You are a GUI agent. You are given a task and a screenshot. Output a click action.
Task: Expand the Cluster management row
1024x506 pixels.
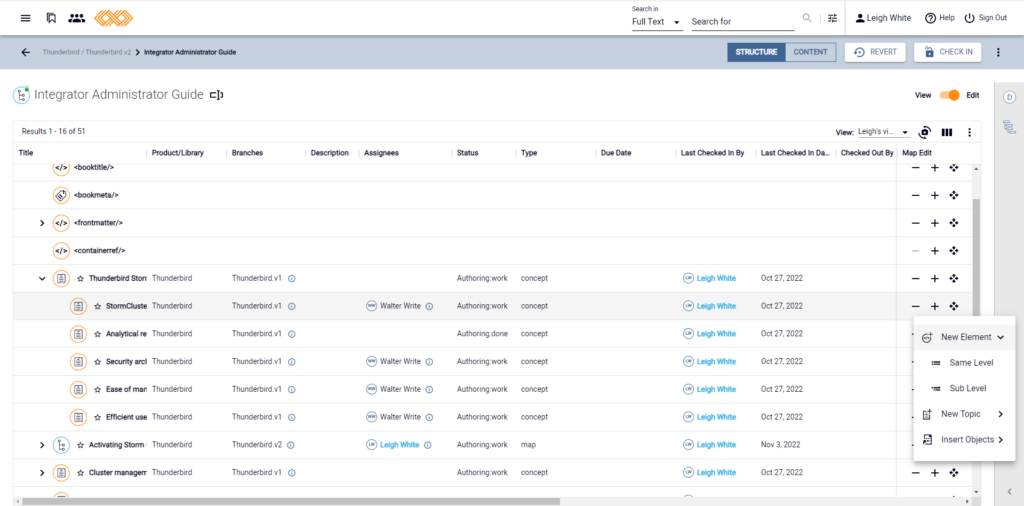(42, 473)
